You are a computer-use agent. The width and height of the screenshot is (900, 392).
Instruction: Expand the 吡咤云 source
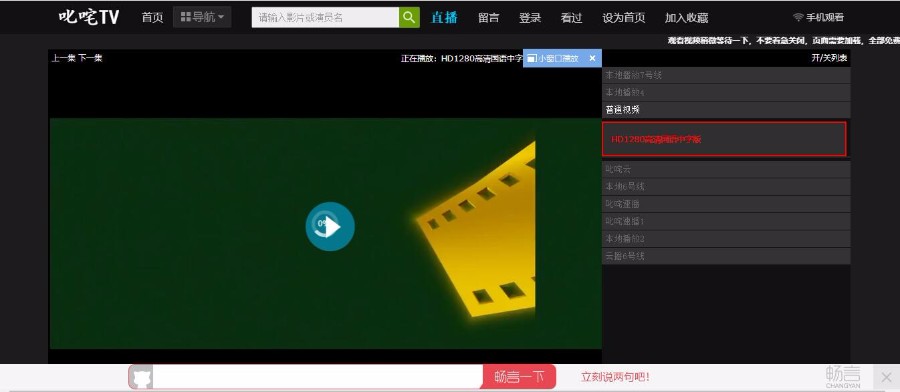pos(726,169)
